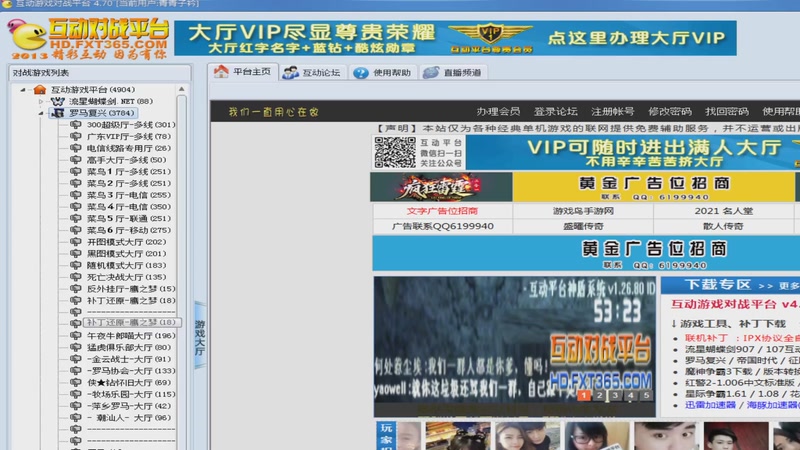The height and width of the screenshot is (450, 800).
Task: Click the hall icon beside 300超级厅-多线
Action: [76, 124]
